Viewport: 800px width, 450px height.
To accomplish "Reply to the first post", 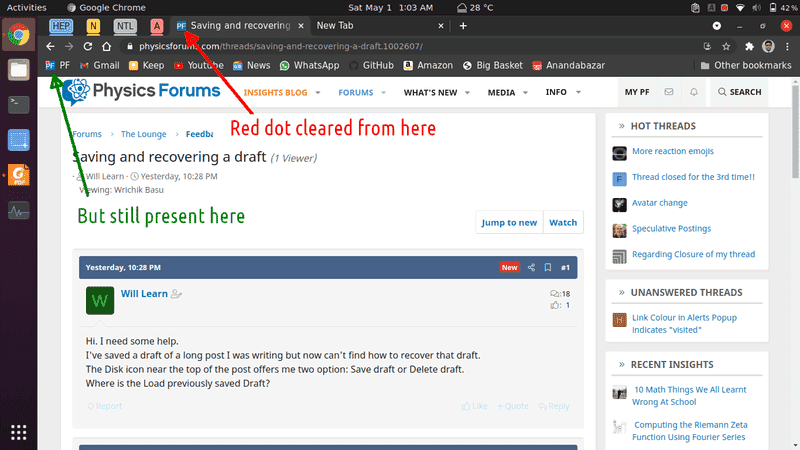I will pos(554,406).
